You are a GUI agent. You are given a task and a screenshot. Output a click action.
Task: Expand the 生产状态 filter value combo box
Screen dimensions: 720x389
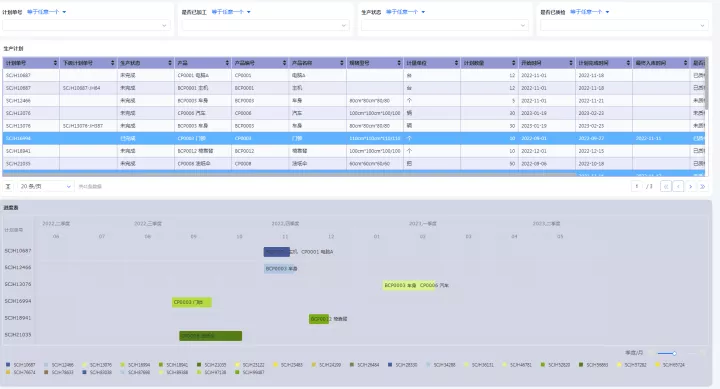coord(444,25)
